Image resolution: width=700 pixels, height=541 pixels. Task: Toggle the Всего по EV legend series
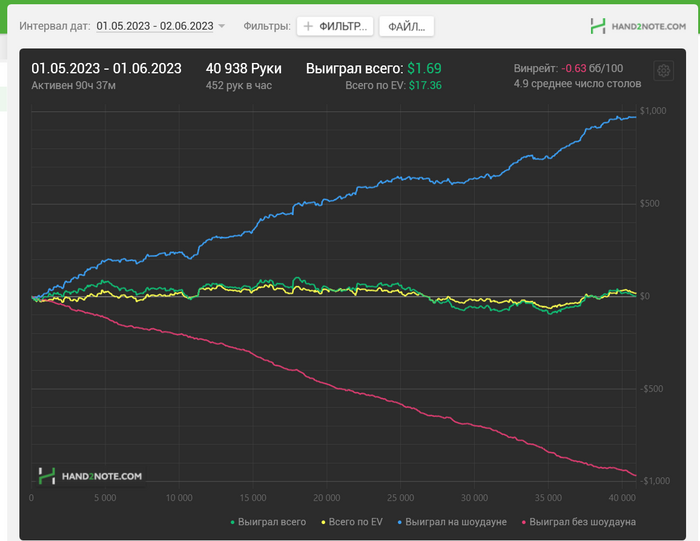tap(352, 522)
